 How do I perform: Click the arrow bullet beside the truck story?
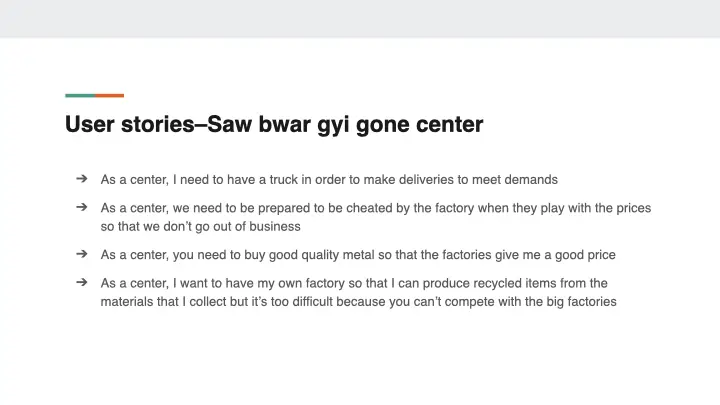coord(81,180)
